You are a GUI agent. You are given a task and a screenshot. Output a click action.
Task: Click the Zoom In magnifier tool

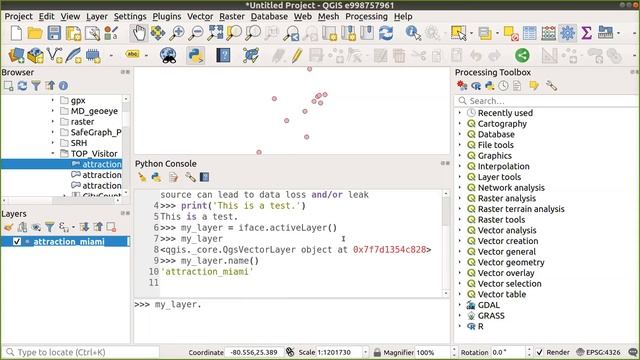coord(177,33)
